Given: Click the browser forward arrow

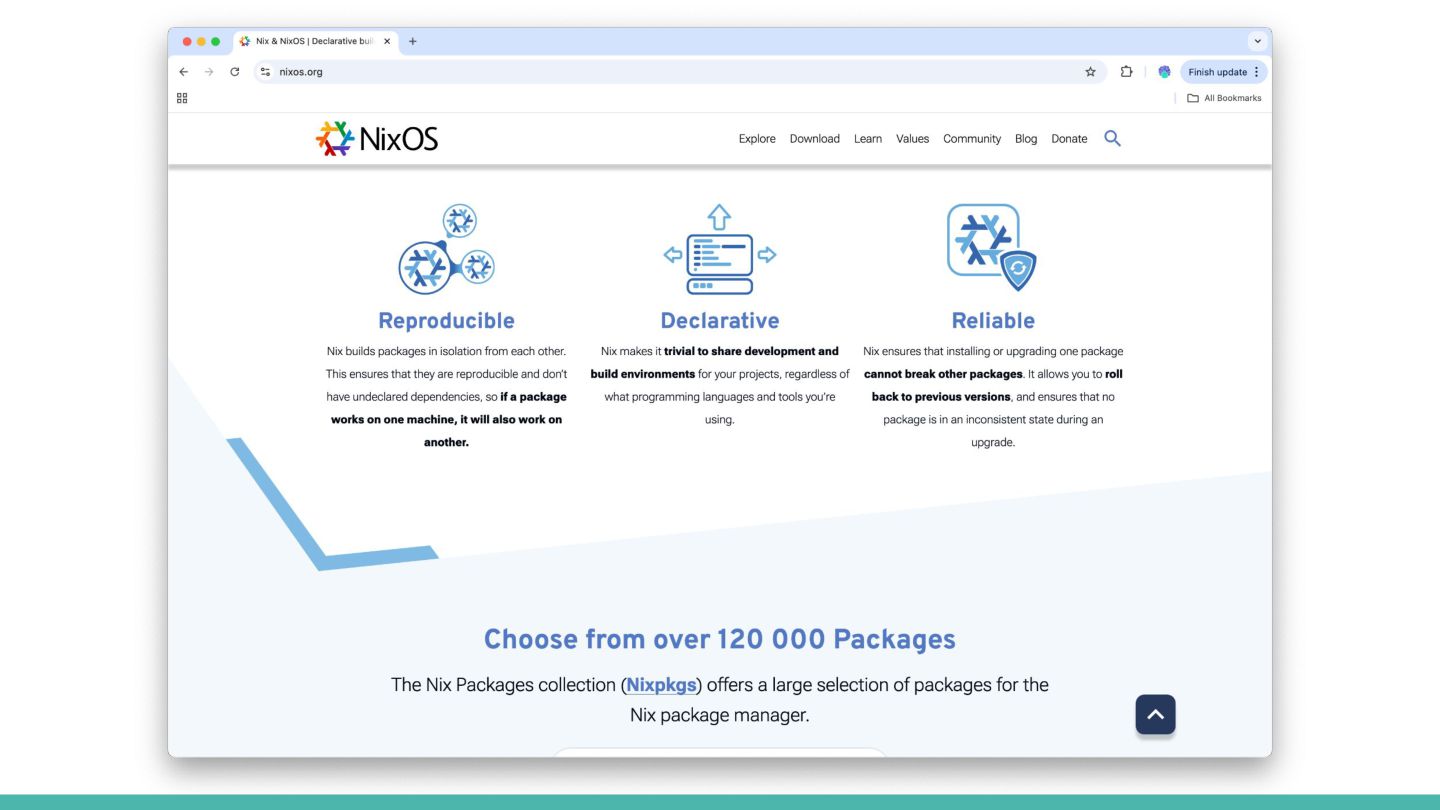Looking at the screenshot, I should tap(209, 72).
